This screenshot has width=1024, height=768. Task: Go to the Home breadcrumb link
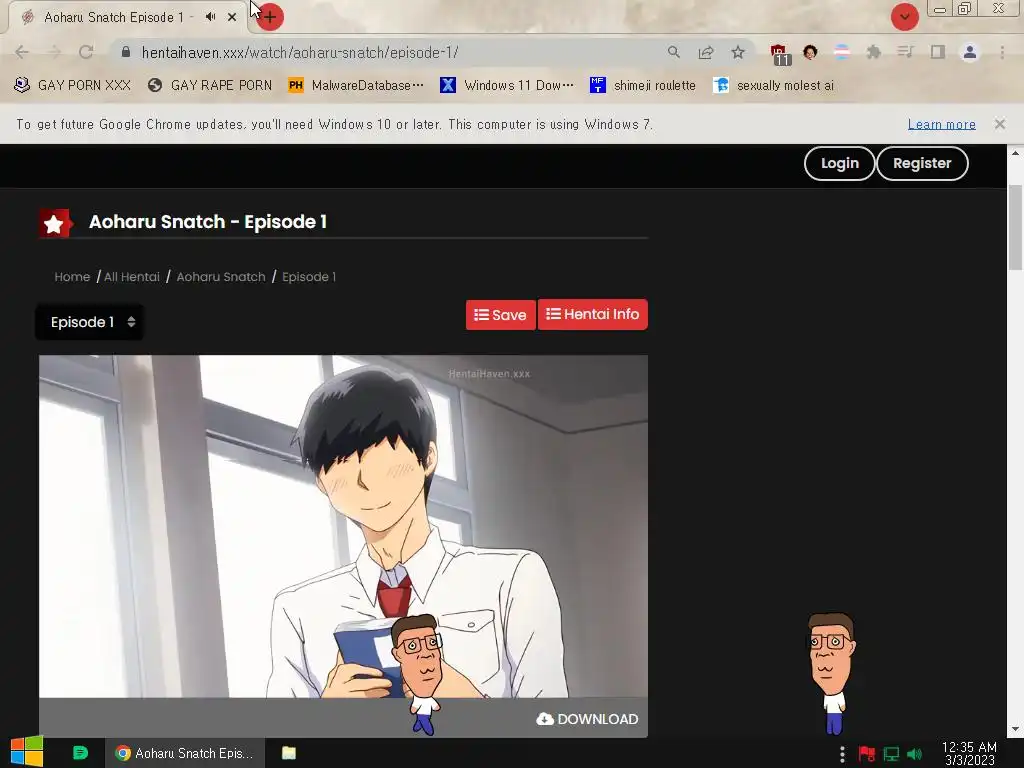click(72, 277)
